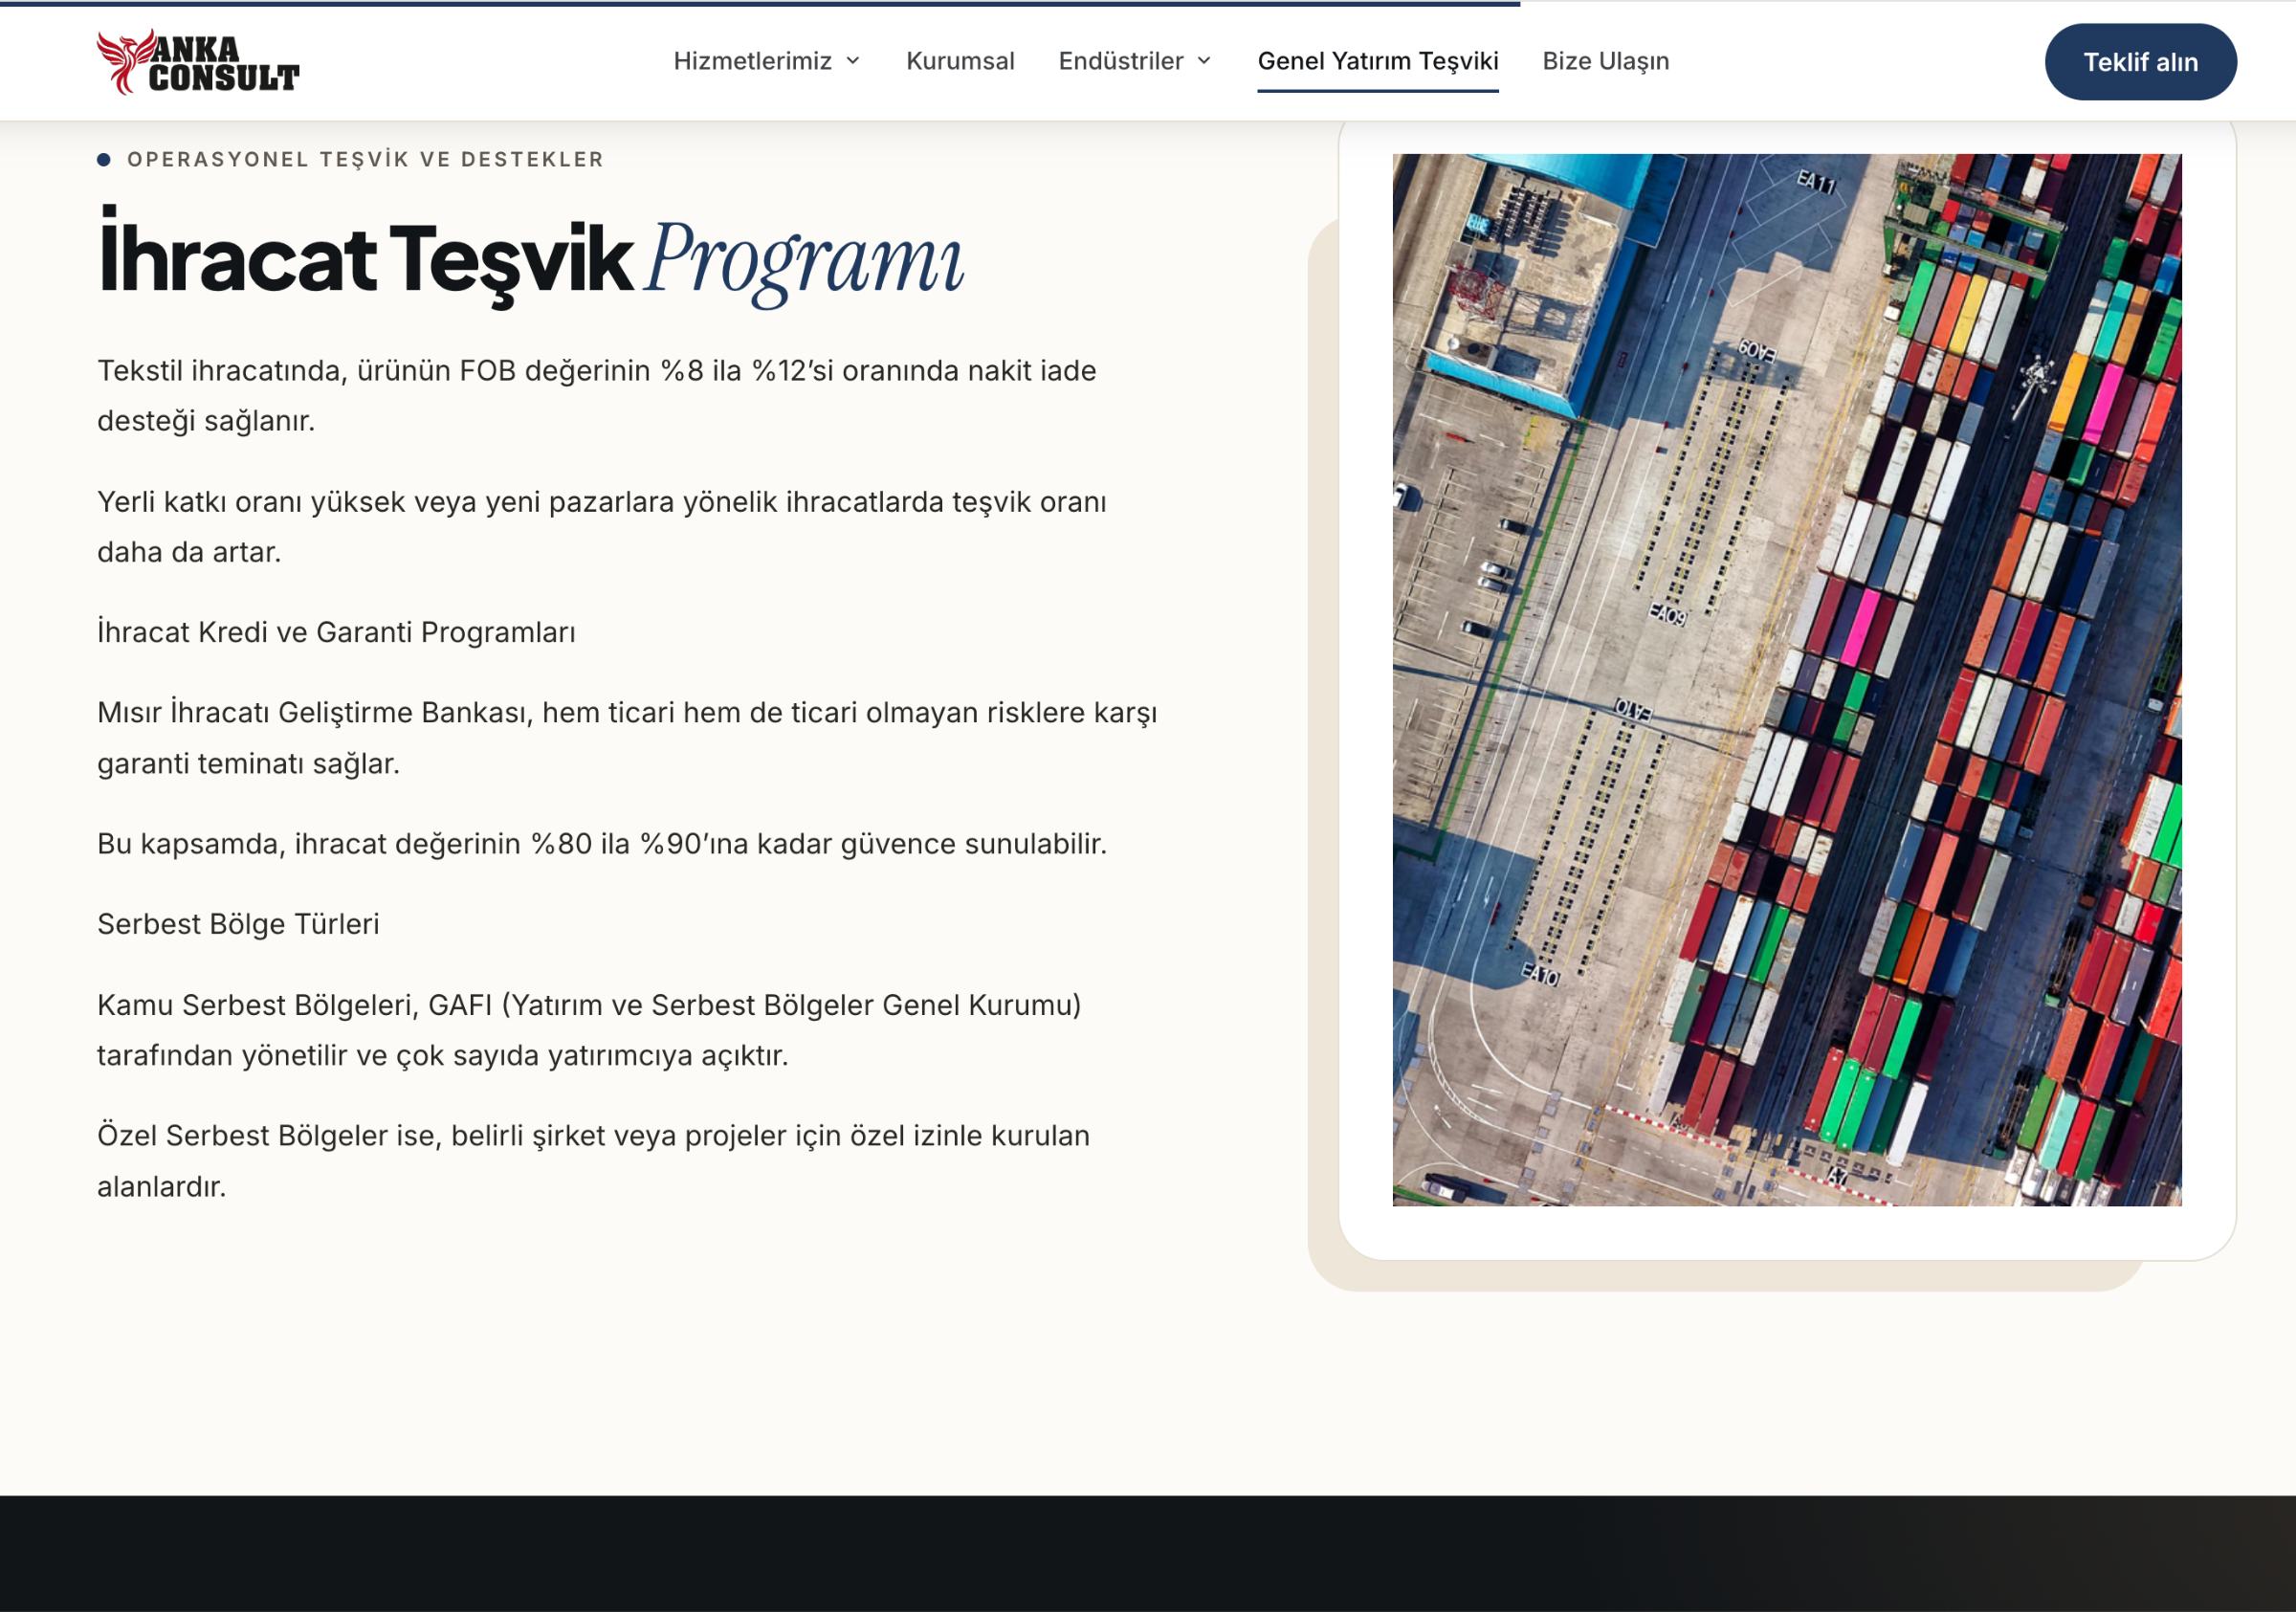Viewport: 2296px width, 1612px height.
Task: Click the Yerli katkı oranı yüksek paragraph
Action: pos(602,527)
